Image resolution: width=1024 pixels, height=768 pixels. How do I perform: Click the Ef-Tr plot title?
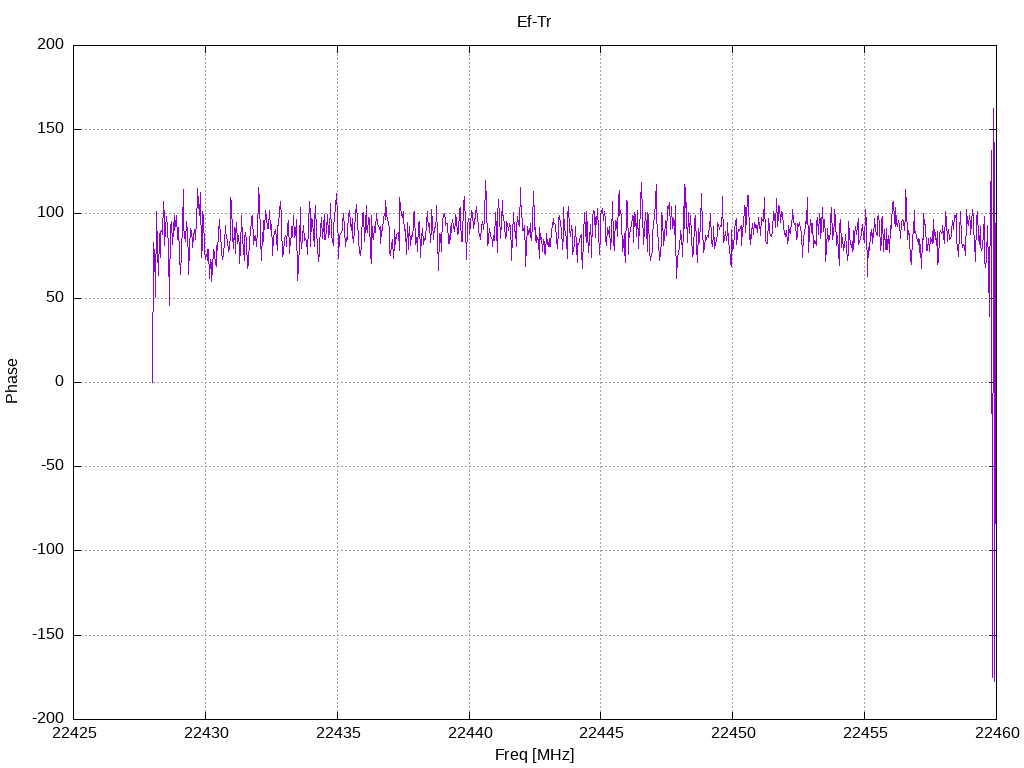tap(534, 21)
